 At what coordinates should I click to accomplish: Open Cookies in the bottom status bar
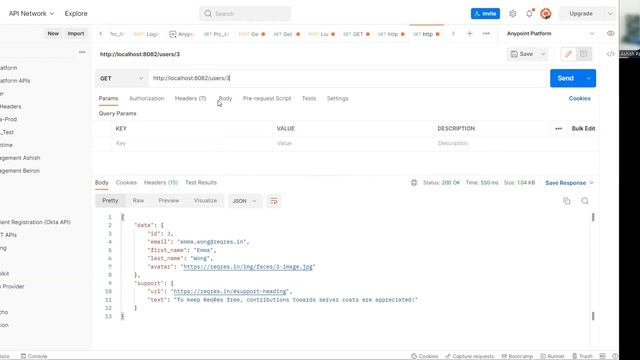click(x=424, y=356)
